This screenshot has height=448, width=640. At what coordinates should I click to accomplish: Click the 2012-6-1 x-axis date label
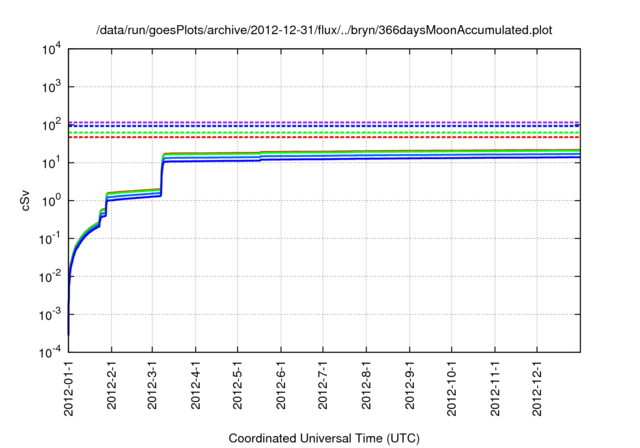[x=281, y=385]
